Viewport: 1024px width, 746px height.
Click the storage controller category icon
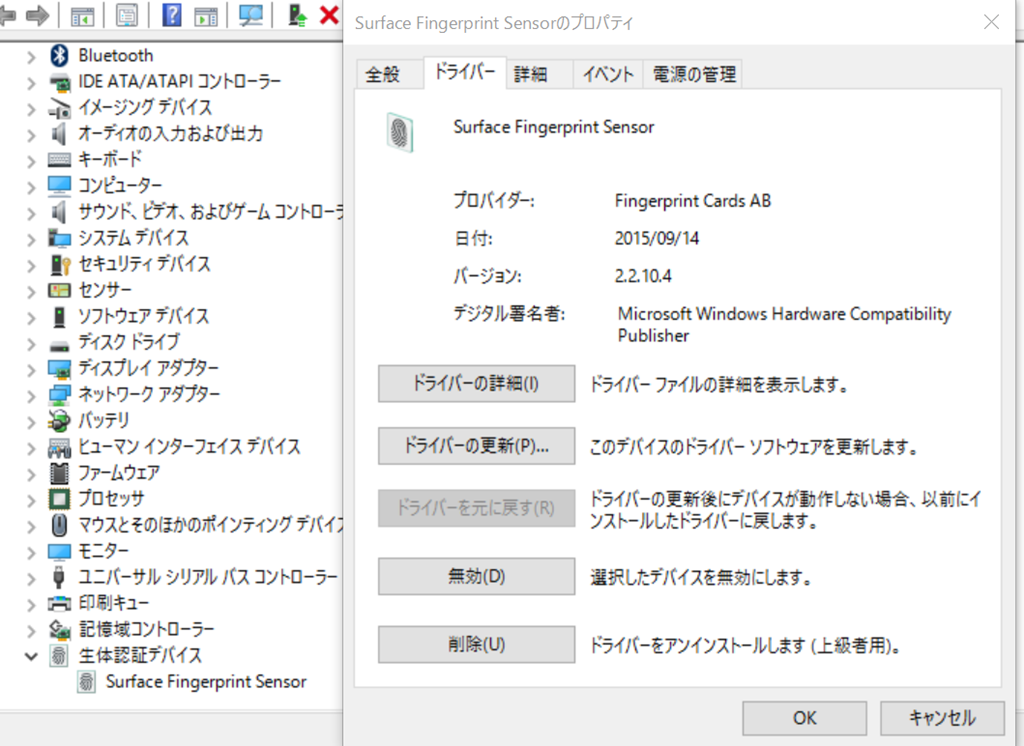click(59, 630)
